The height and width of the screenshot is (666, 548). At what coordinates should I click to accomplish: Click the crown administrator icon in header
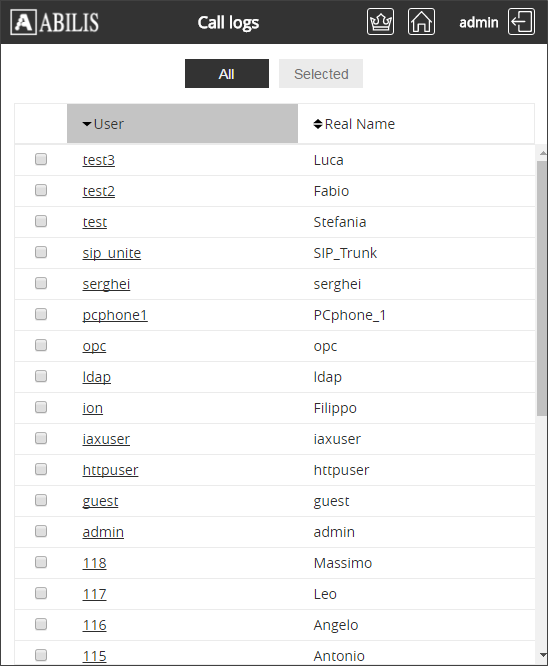[x=380, y=22]
